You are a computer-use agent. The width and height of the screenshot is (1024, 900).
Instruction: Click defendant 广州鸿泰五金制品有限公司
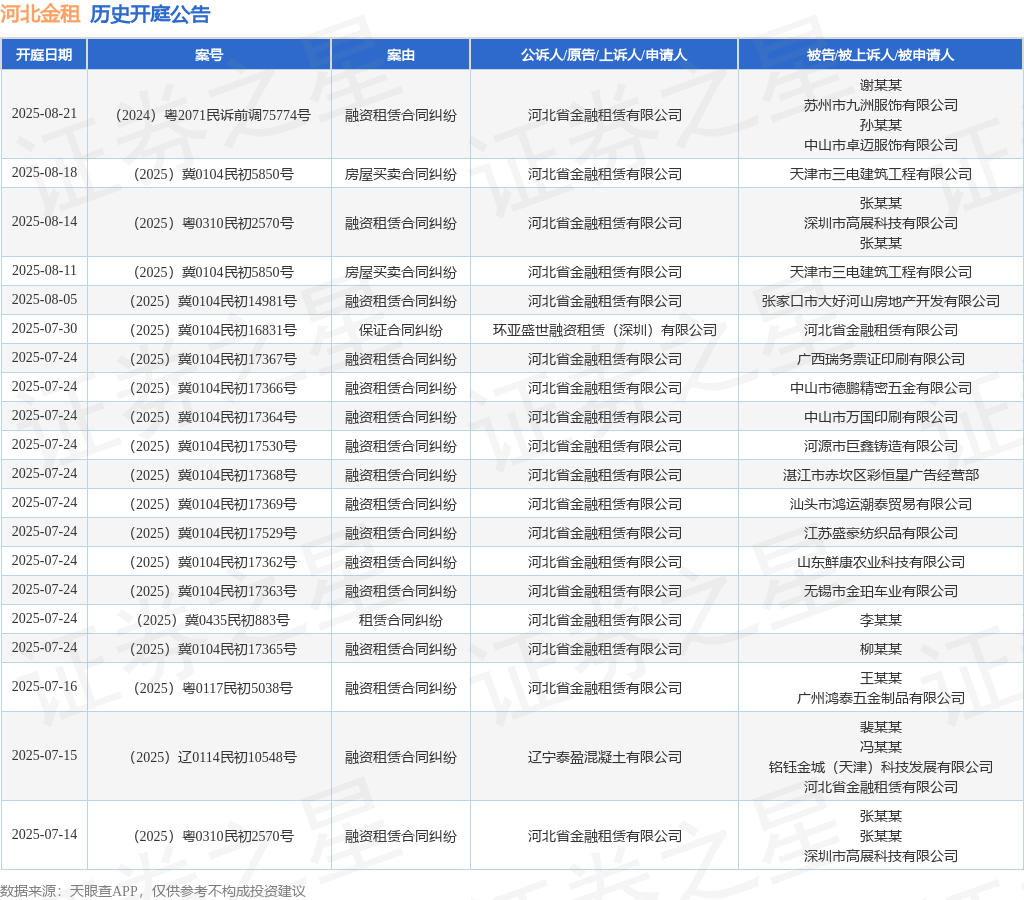pyautogui.click(x=880, y=698)
